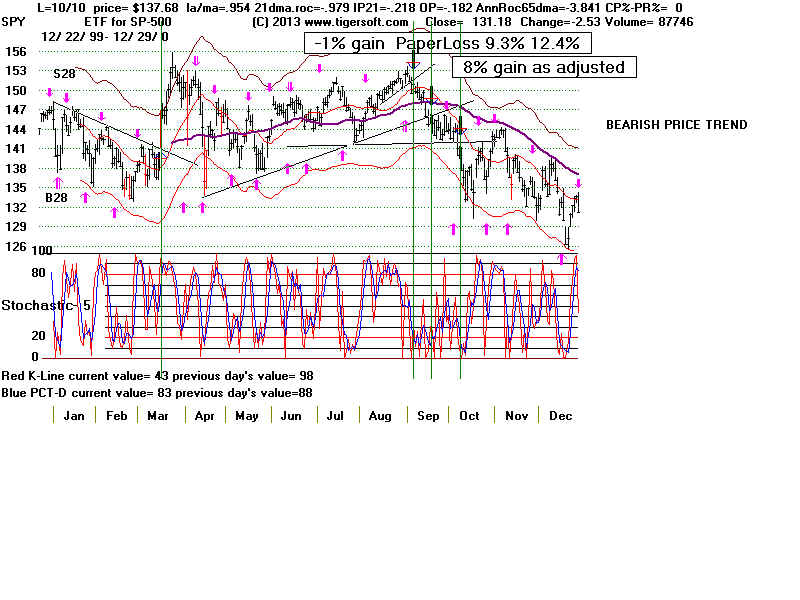Click the 156 price axis label
The width and height of the screenshot is (800, 600).
[15, 51]
